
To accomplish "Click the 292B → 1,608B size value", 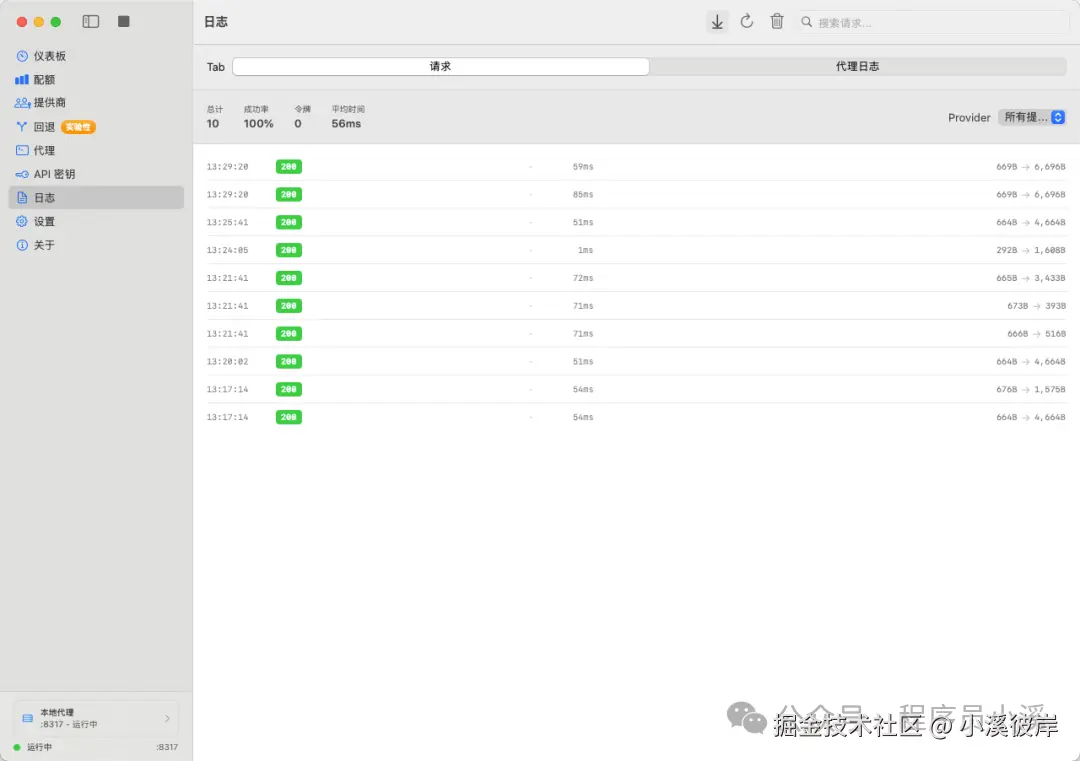I will pyautogui.click(x=1030, y=250).
